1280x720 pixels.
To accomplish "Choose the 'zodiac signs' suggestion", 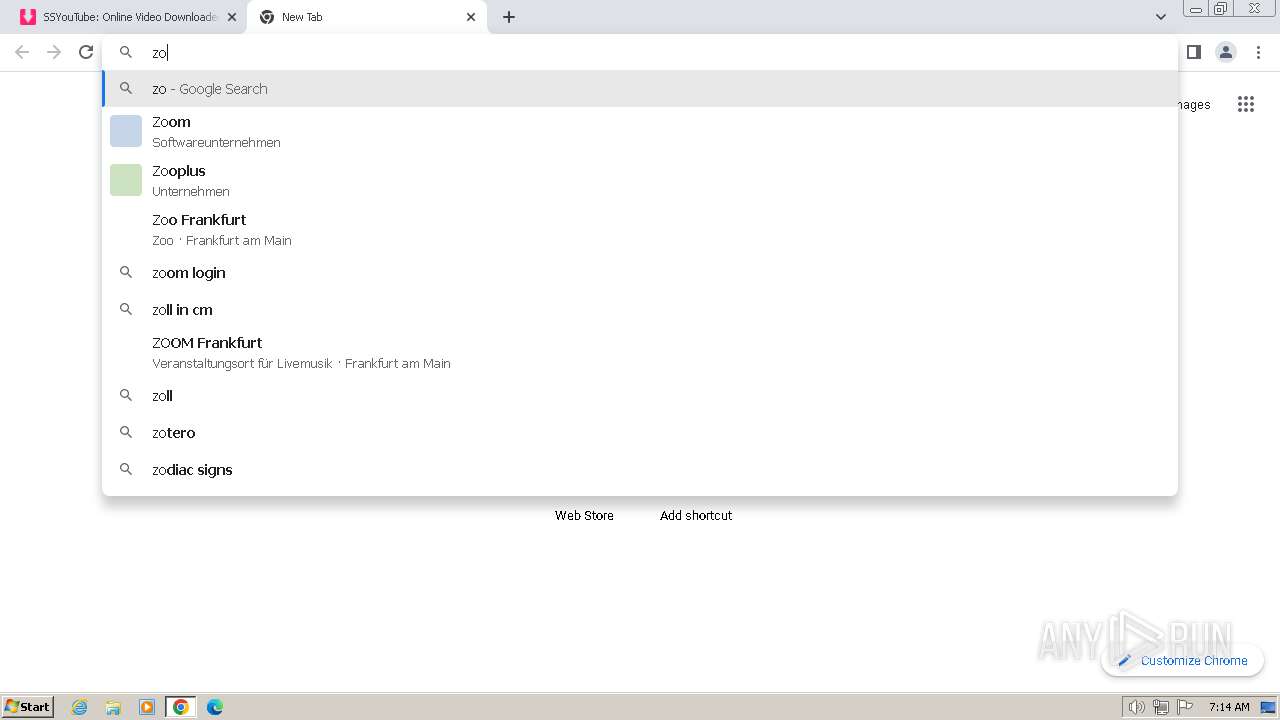I will point(640,470).
